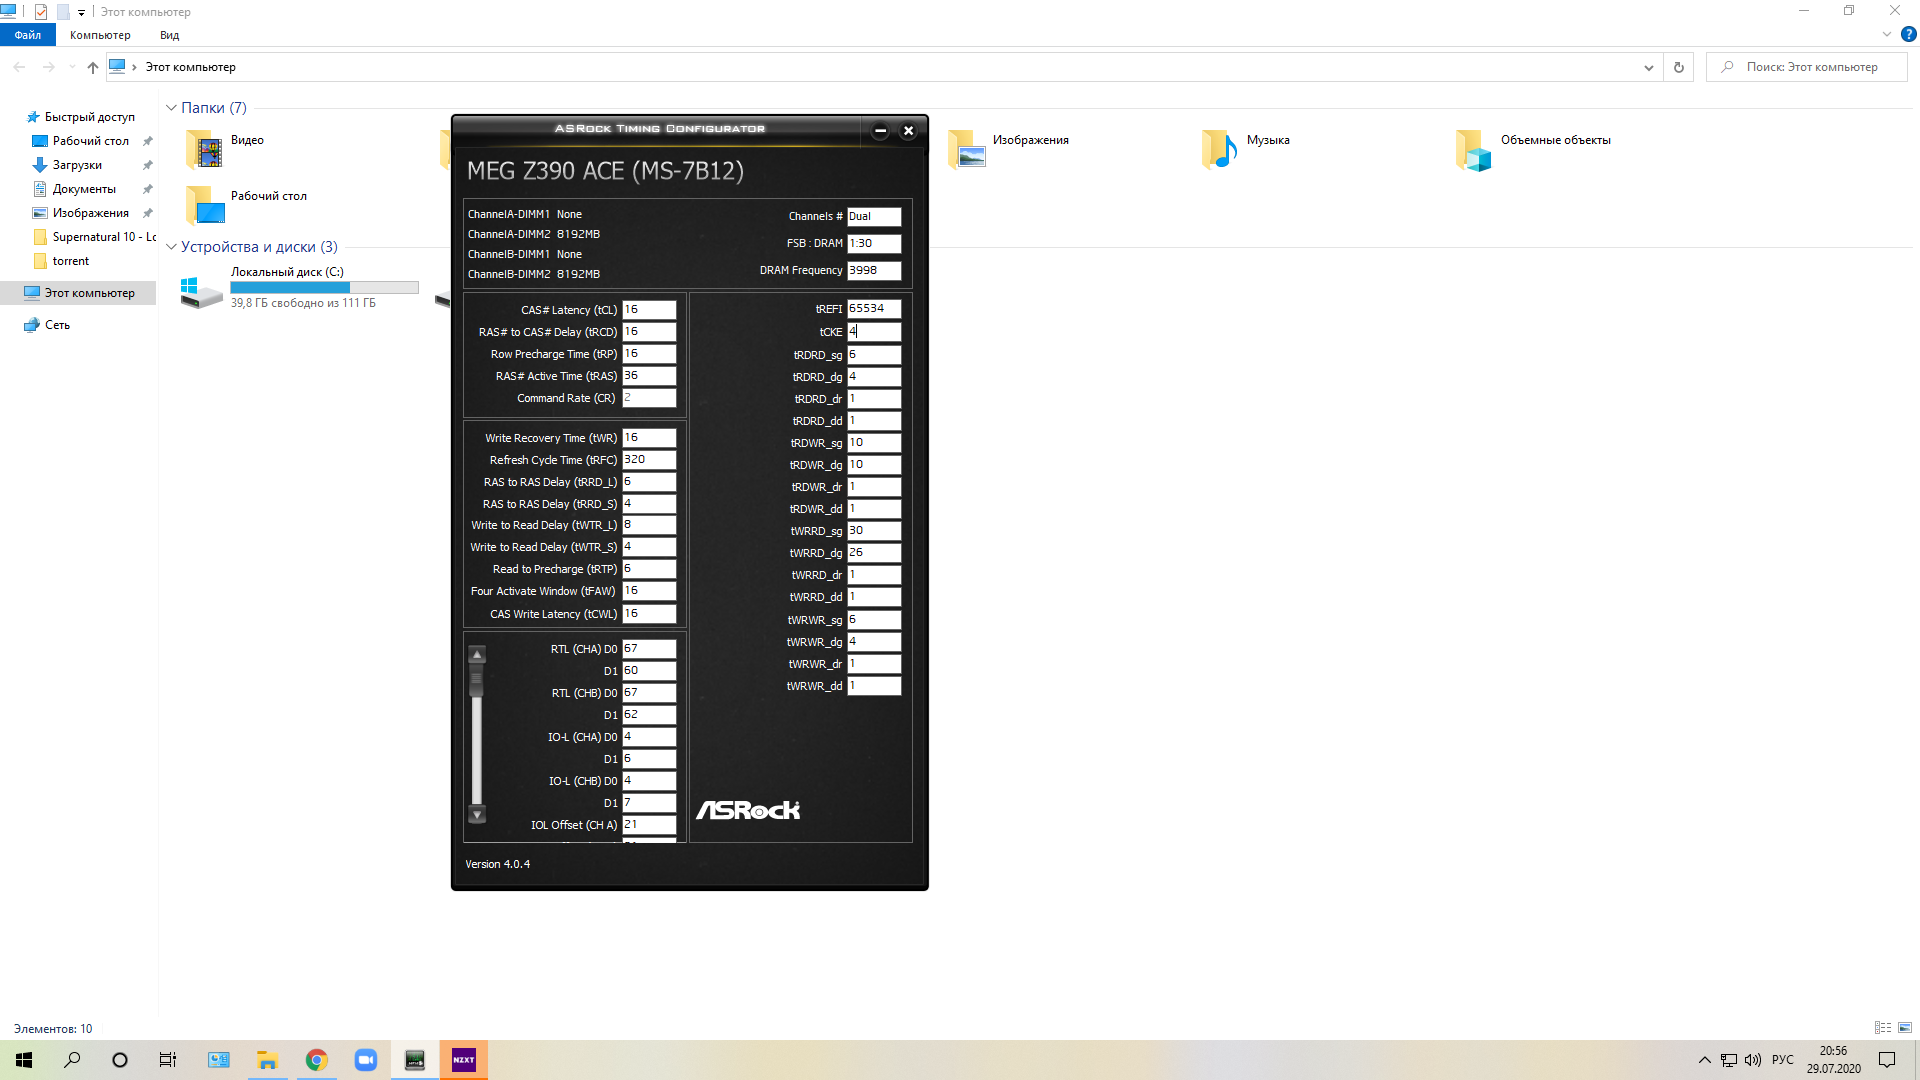Select Загрузки in quick access
The image size is (1920, 1080).
click(x=77, y=165)
